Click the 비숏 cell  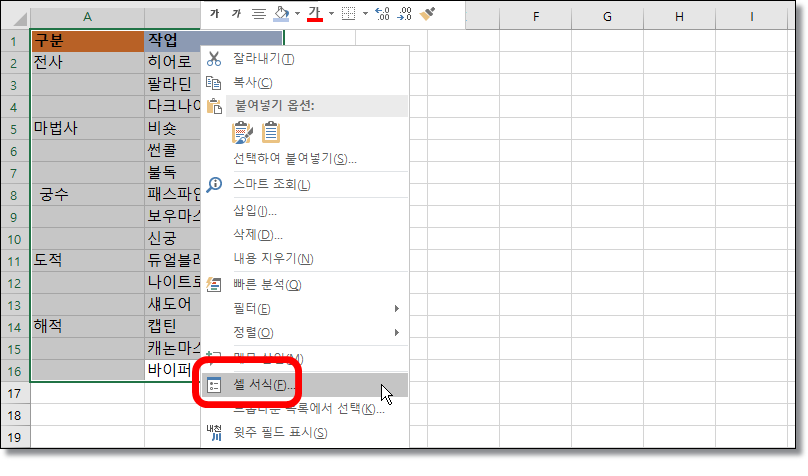173,128
